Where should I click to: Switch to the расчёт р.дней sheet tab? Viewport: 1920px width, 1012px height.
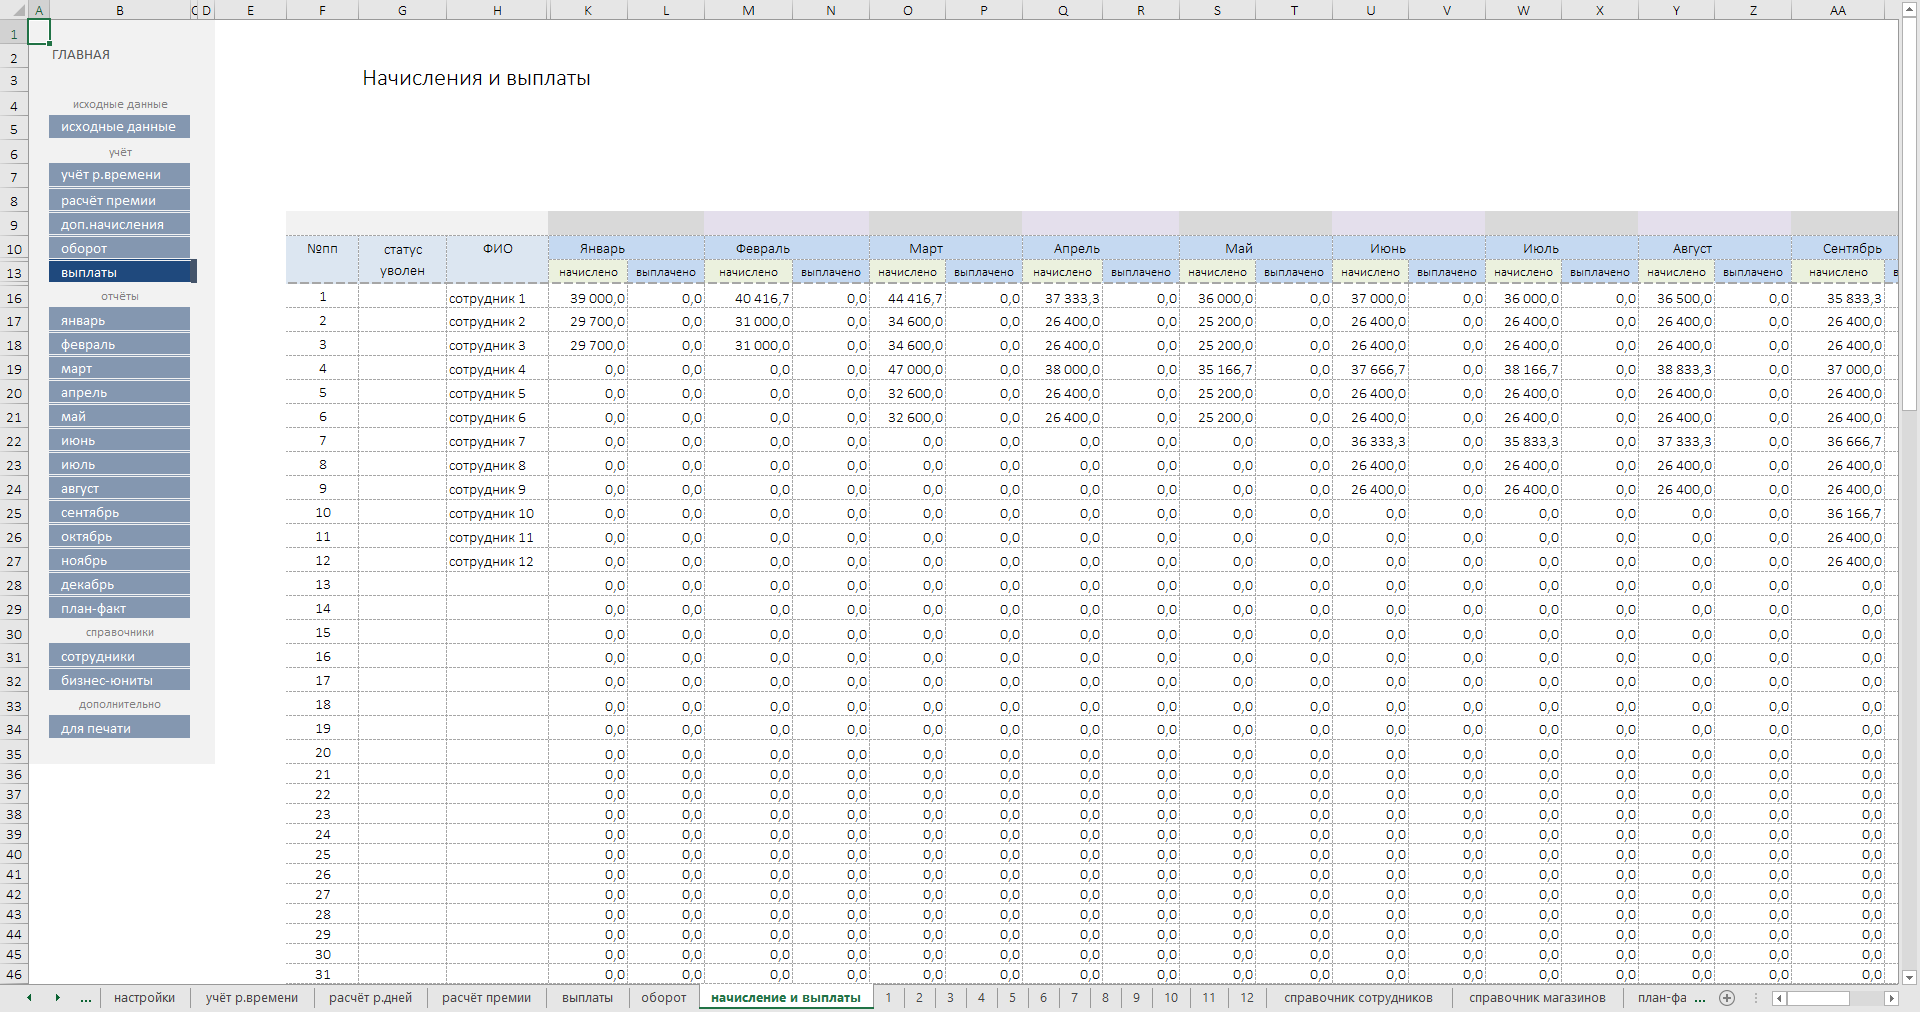point(370,998)
